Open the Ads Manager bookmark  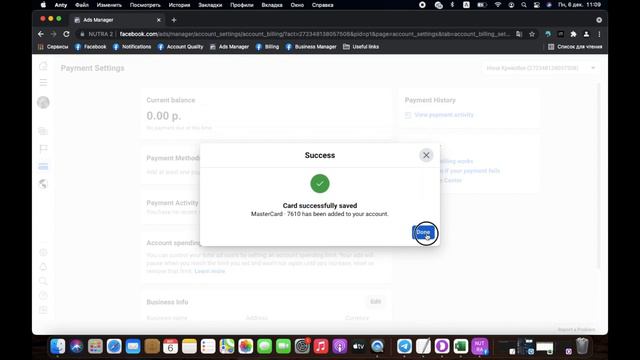click(x=229, y=47)
